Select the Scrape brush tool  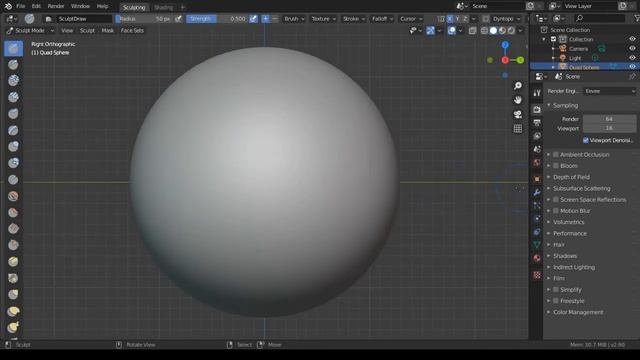coord(13,245)
